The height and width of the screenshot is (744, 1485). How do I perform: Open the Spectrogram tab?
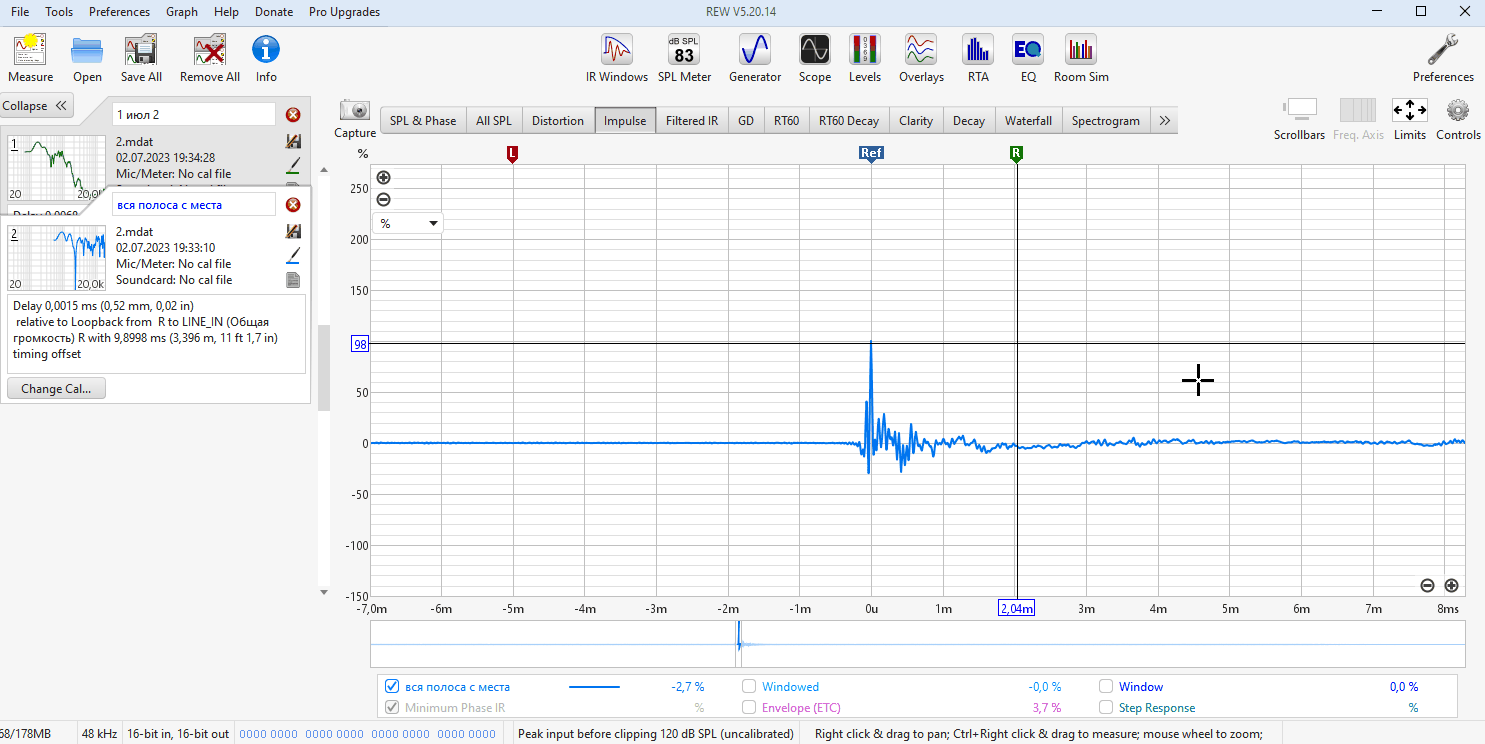pos(1106,121)
